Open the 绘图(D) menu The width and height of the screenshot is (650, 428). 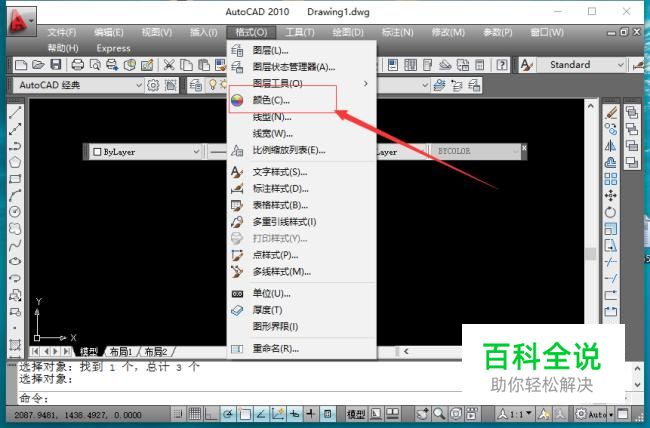[x=348, y=32]
